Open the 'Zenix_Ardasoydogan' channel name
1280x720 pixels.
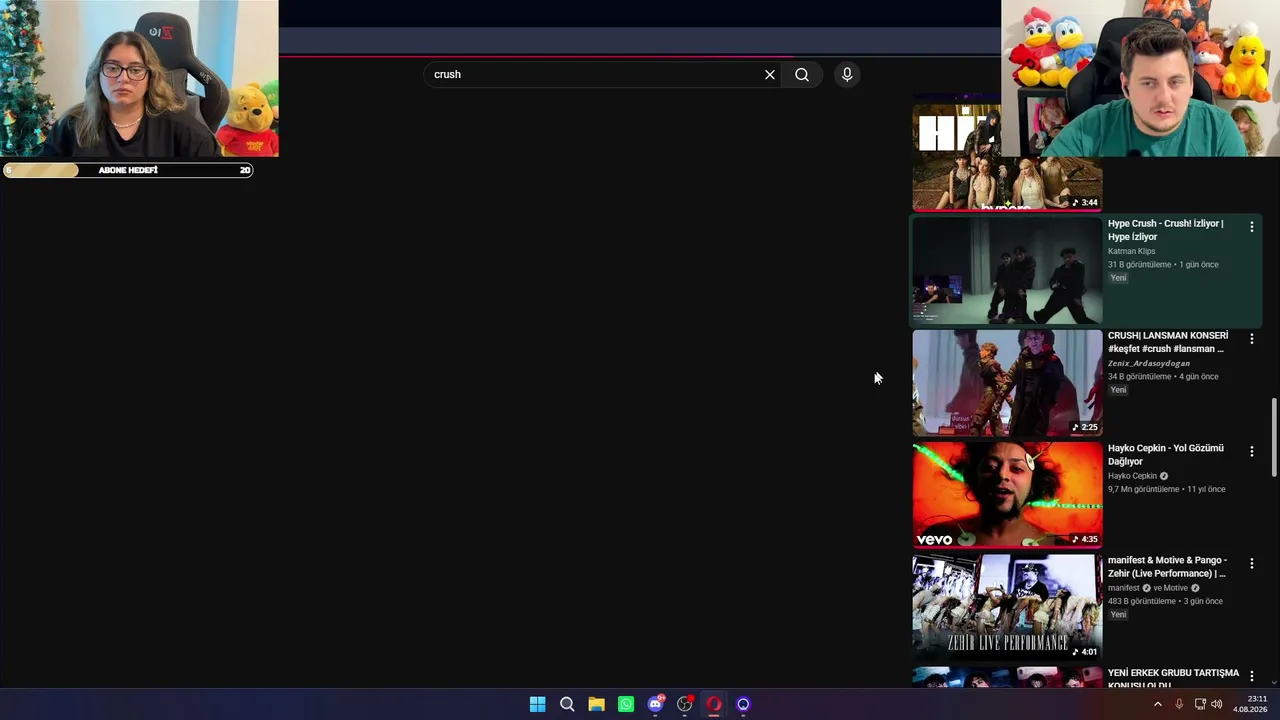click(1149, 363)
